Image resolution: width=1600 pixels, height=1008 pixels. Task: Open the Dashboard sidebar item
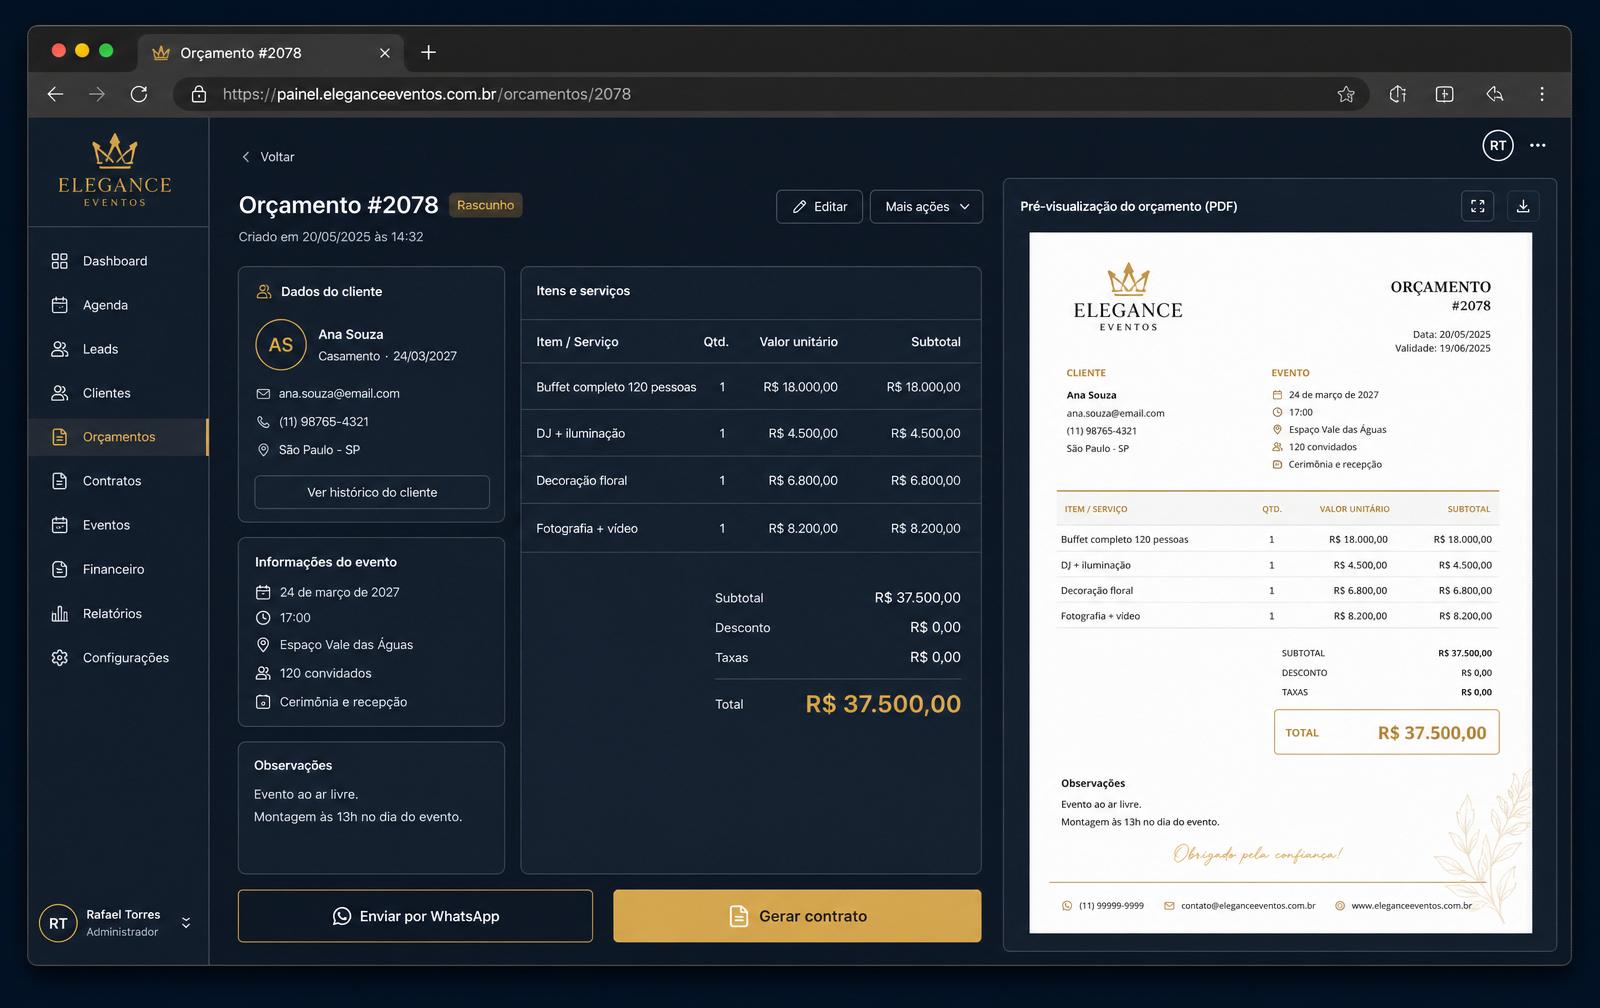(118, 261)
